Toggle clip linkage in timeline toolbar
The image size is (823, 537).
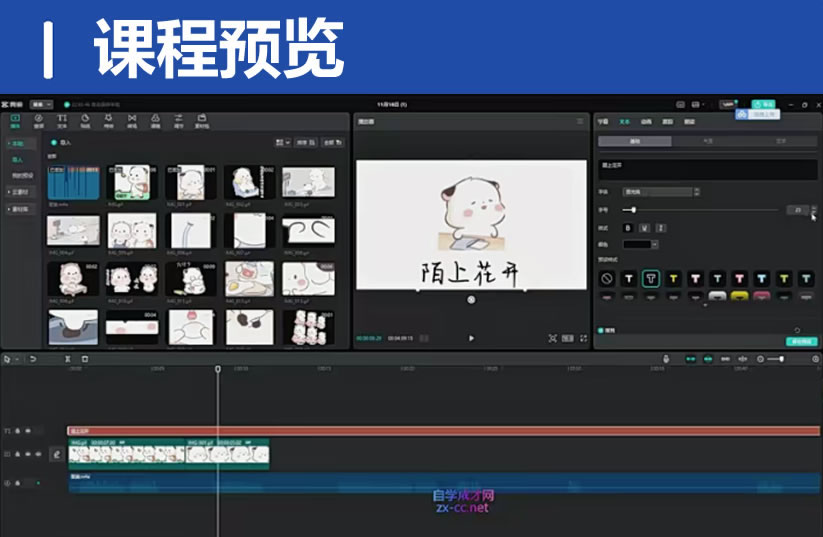pos(725,359)
